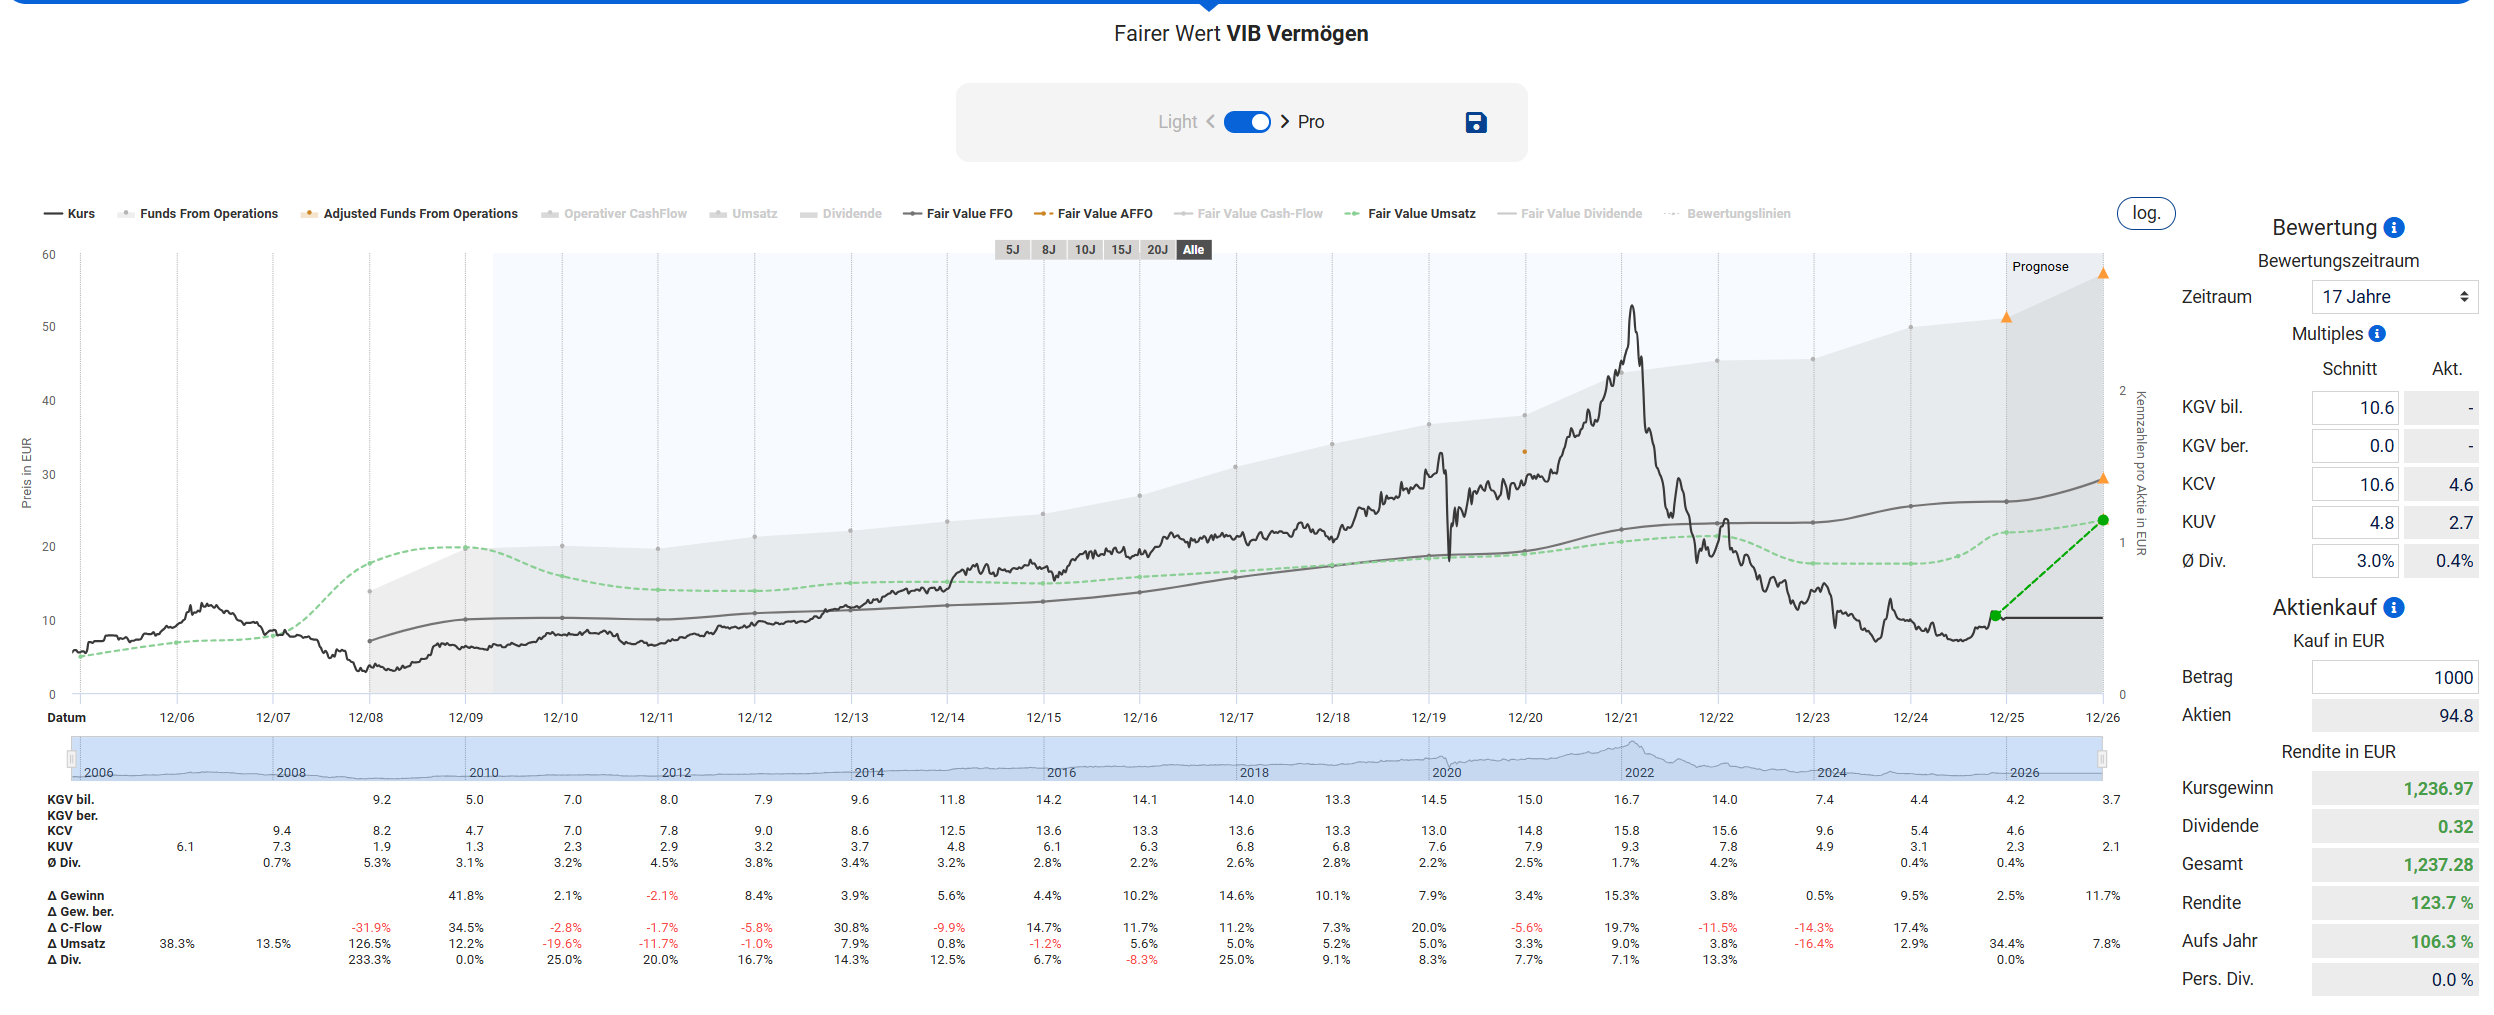This screenshot has height=1015, width=2494.
Task: Toggle Fair Value Umsatz legend entry
Action: pyautogui.click(x=1410, y=214)
